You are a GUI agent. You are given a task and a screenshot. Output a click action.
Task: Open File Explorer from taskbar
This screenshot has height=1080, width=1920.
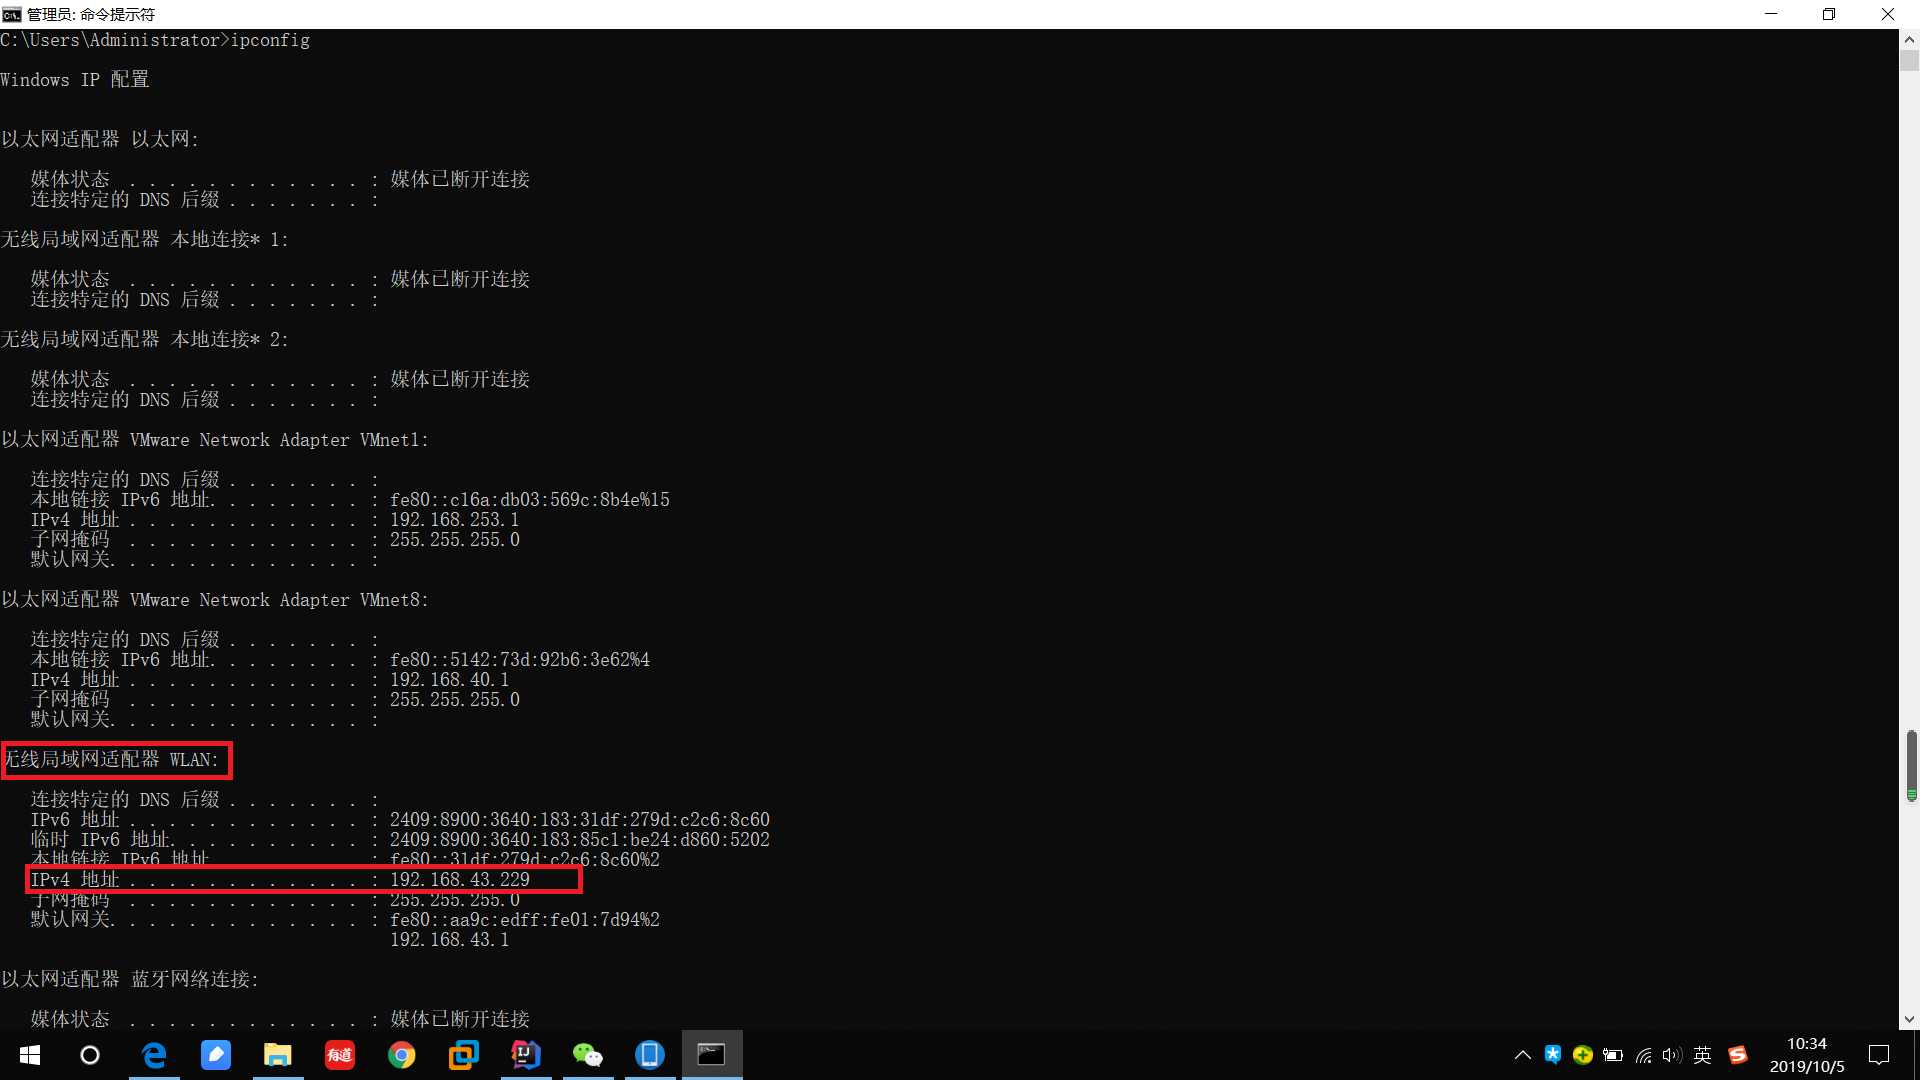tap(278, 1055)
